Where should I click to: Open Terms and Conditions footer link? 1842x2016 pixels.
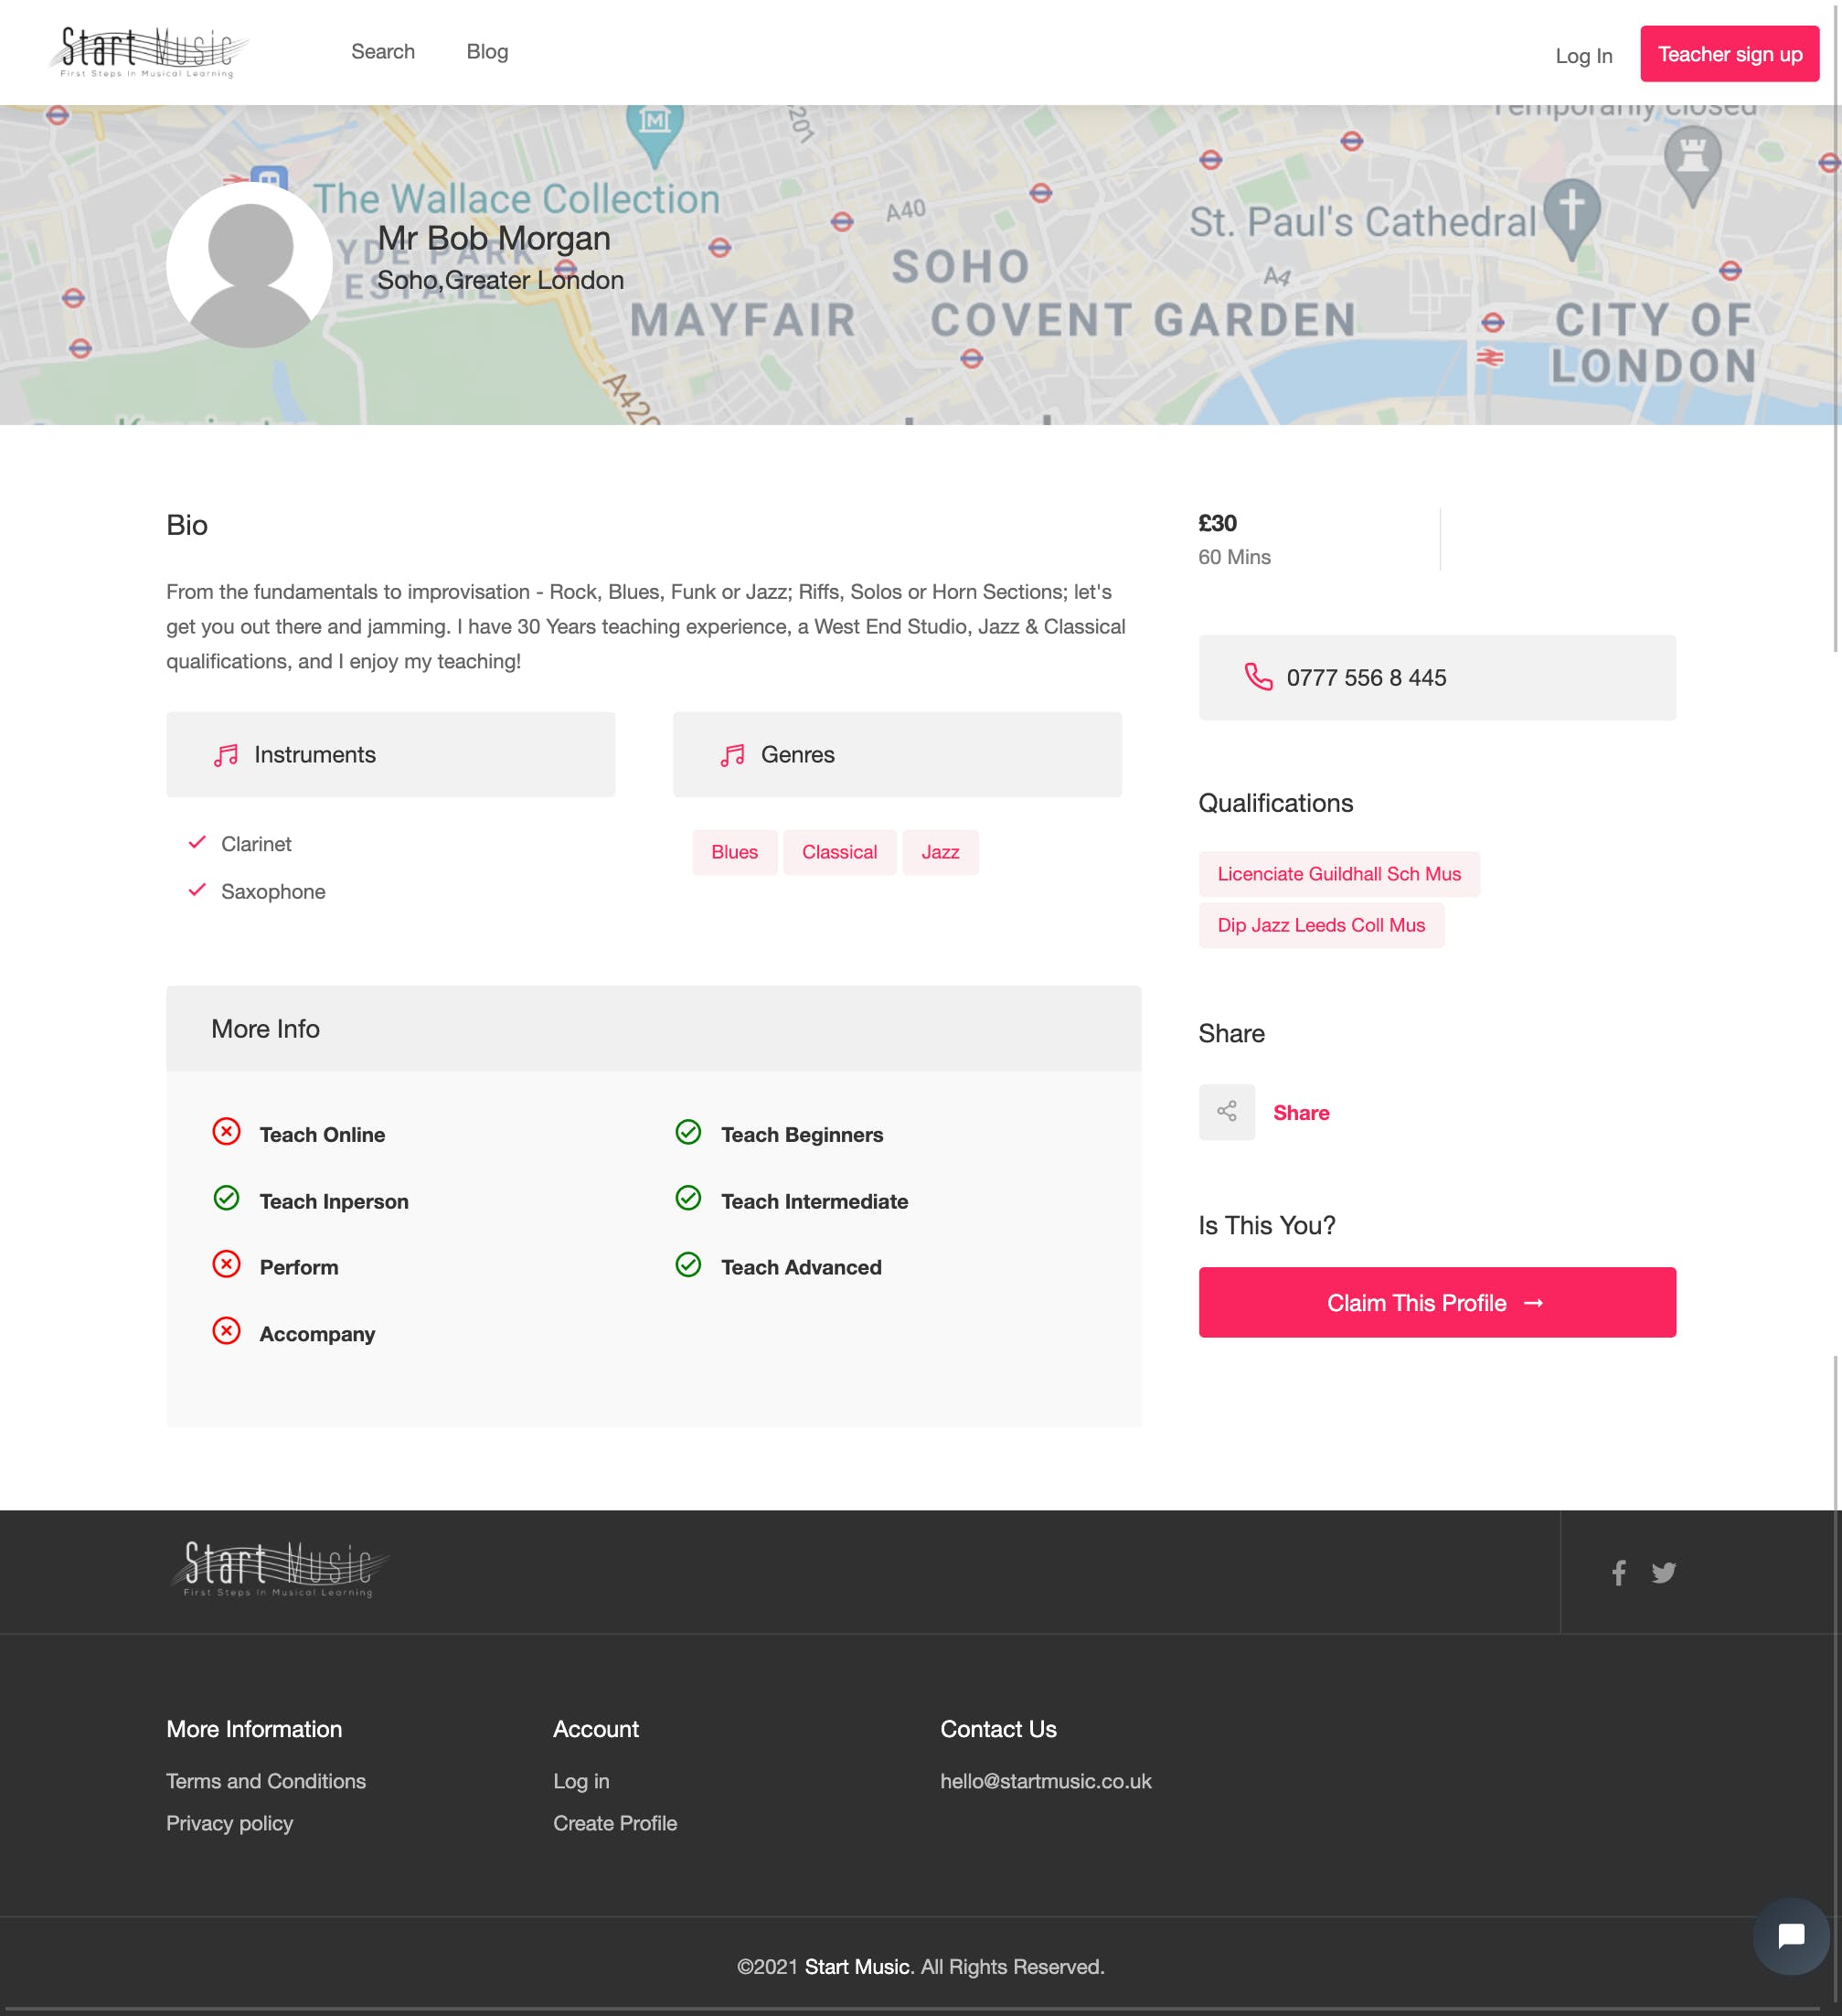(266, 1781)
